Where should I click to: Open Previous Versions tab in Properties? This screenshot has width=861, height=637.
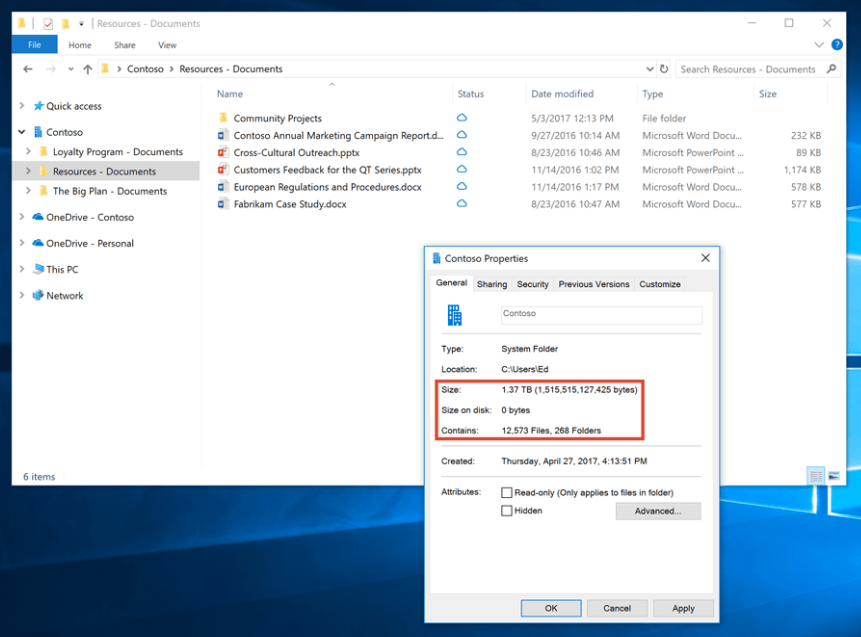[594, 284]
